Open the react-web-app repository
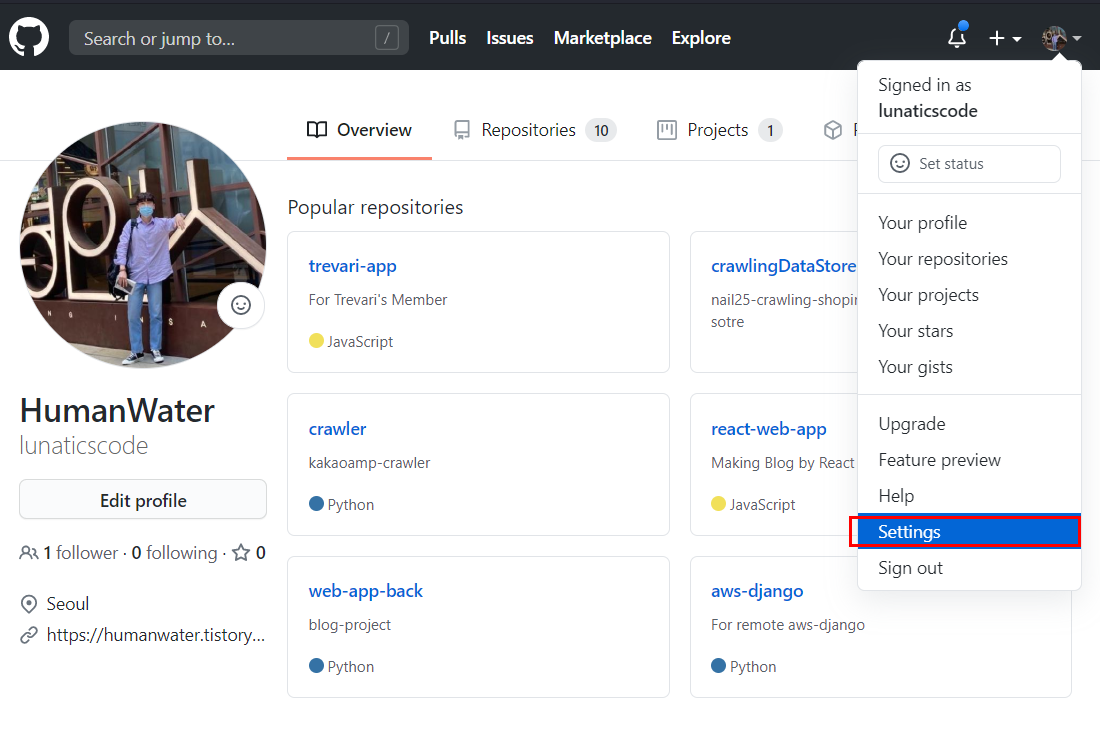The height and width of the screenshot is (737, 1100). [x=769, y=429]
